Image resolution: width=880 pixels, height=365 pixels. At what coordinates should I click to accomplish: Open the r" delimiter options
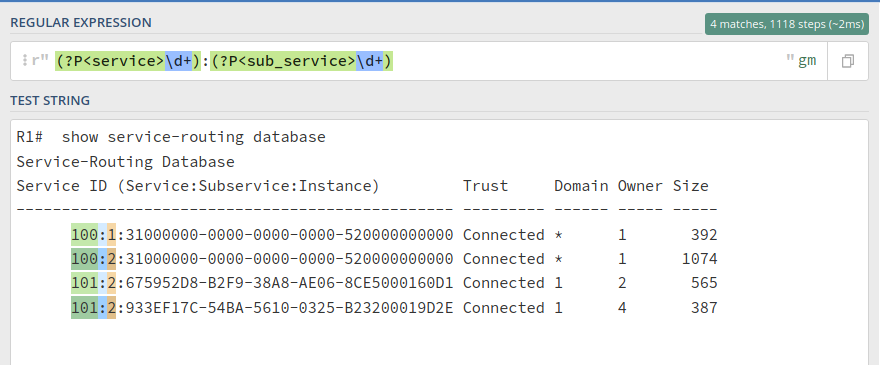tap(40, 61)
